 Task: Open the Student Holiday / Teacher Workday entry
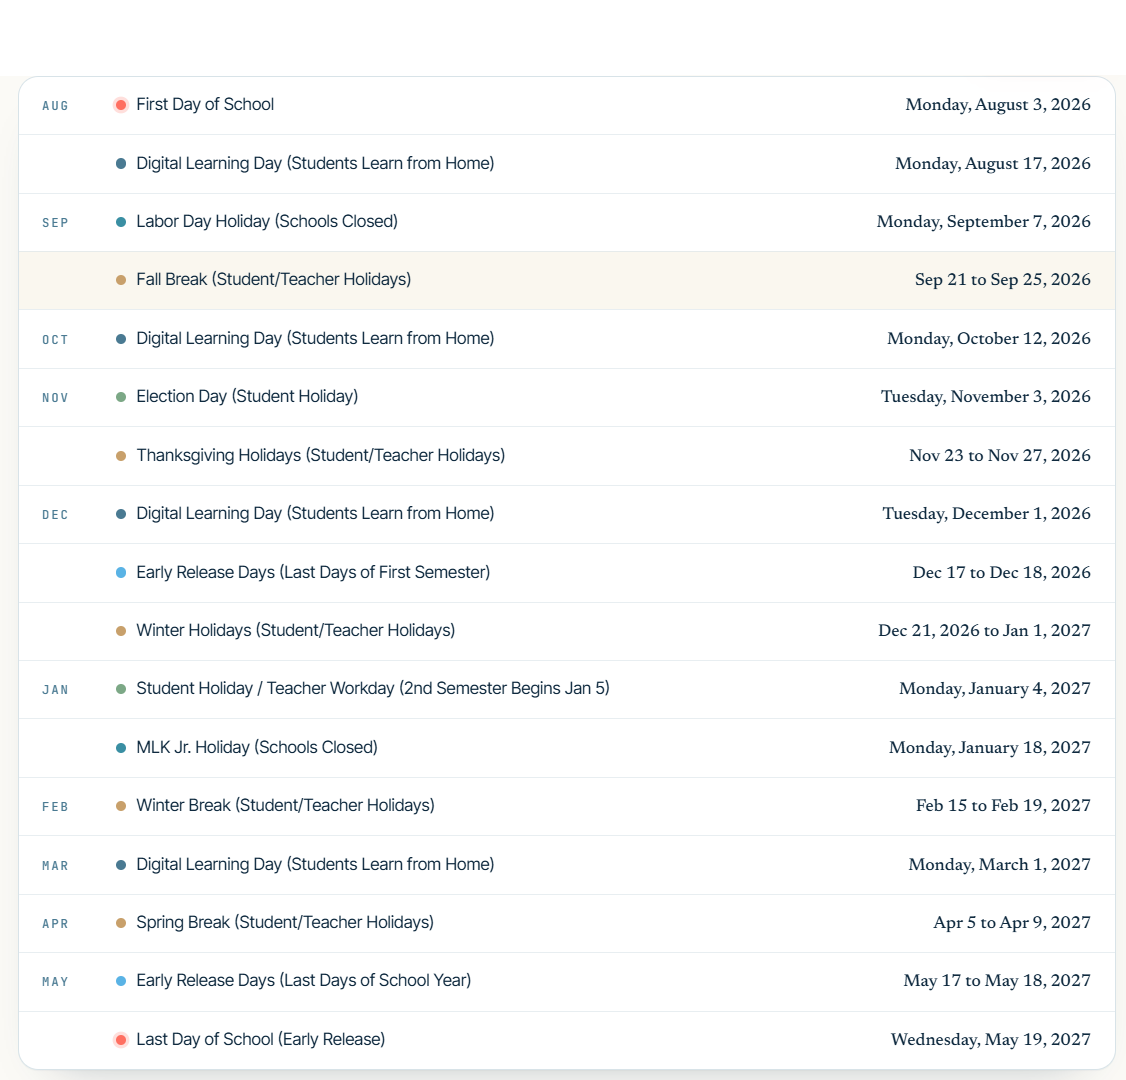(x=373, y=689)
